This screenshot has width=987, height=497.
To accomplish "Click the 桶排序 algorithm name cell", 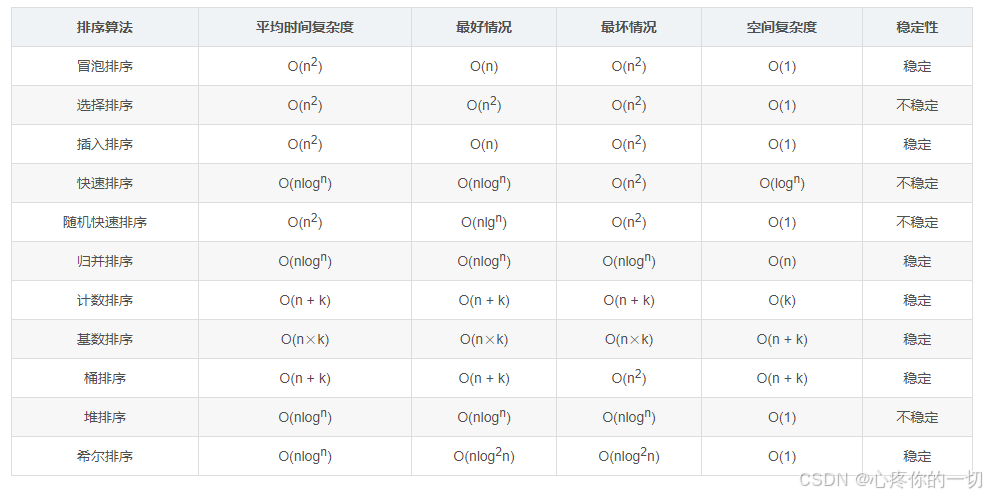I will tap(104, 378).
